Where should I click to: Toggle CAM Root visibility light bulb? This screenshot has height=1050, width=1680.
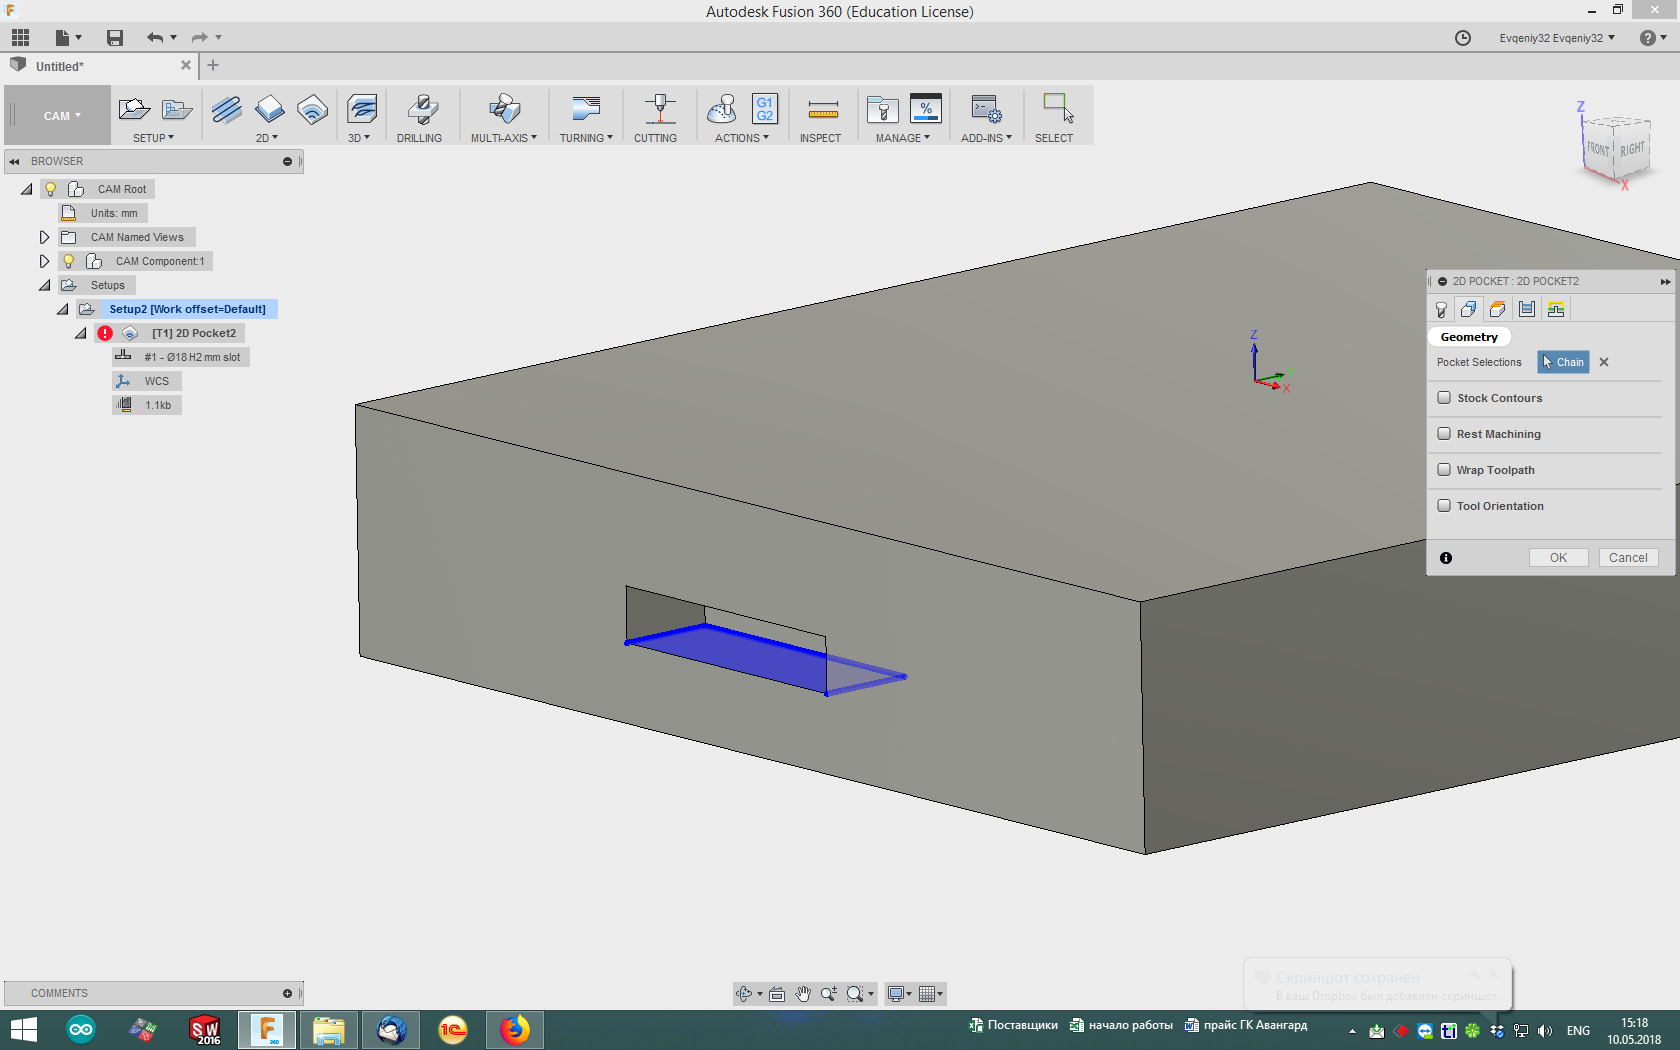coord(51,189)
